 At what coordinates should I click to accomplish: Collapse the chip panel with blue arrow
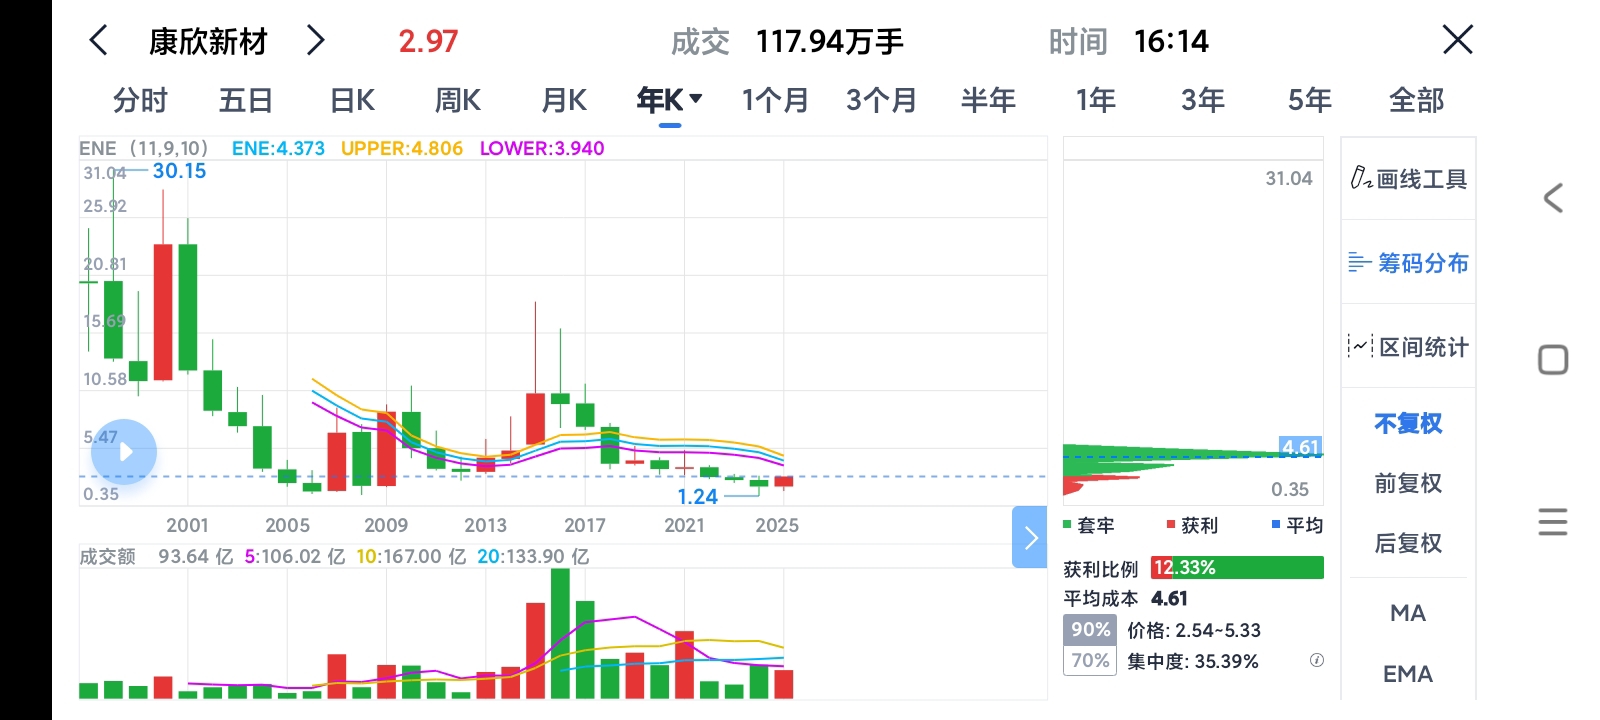[x=1030, y=537]
